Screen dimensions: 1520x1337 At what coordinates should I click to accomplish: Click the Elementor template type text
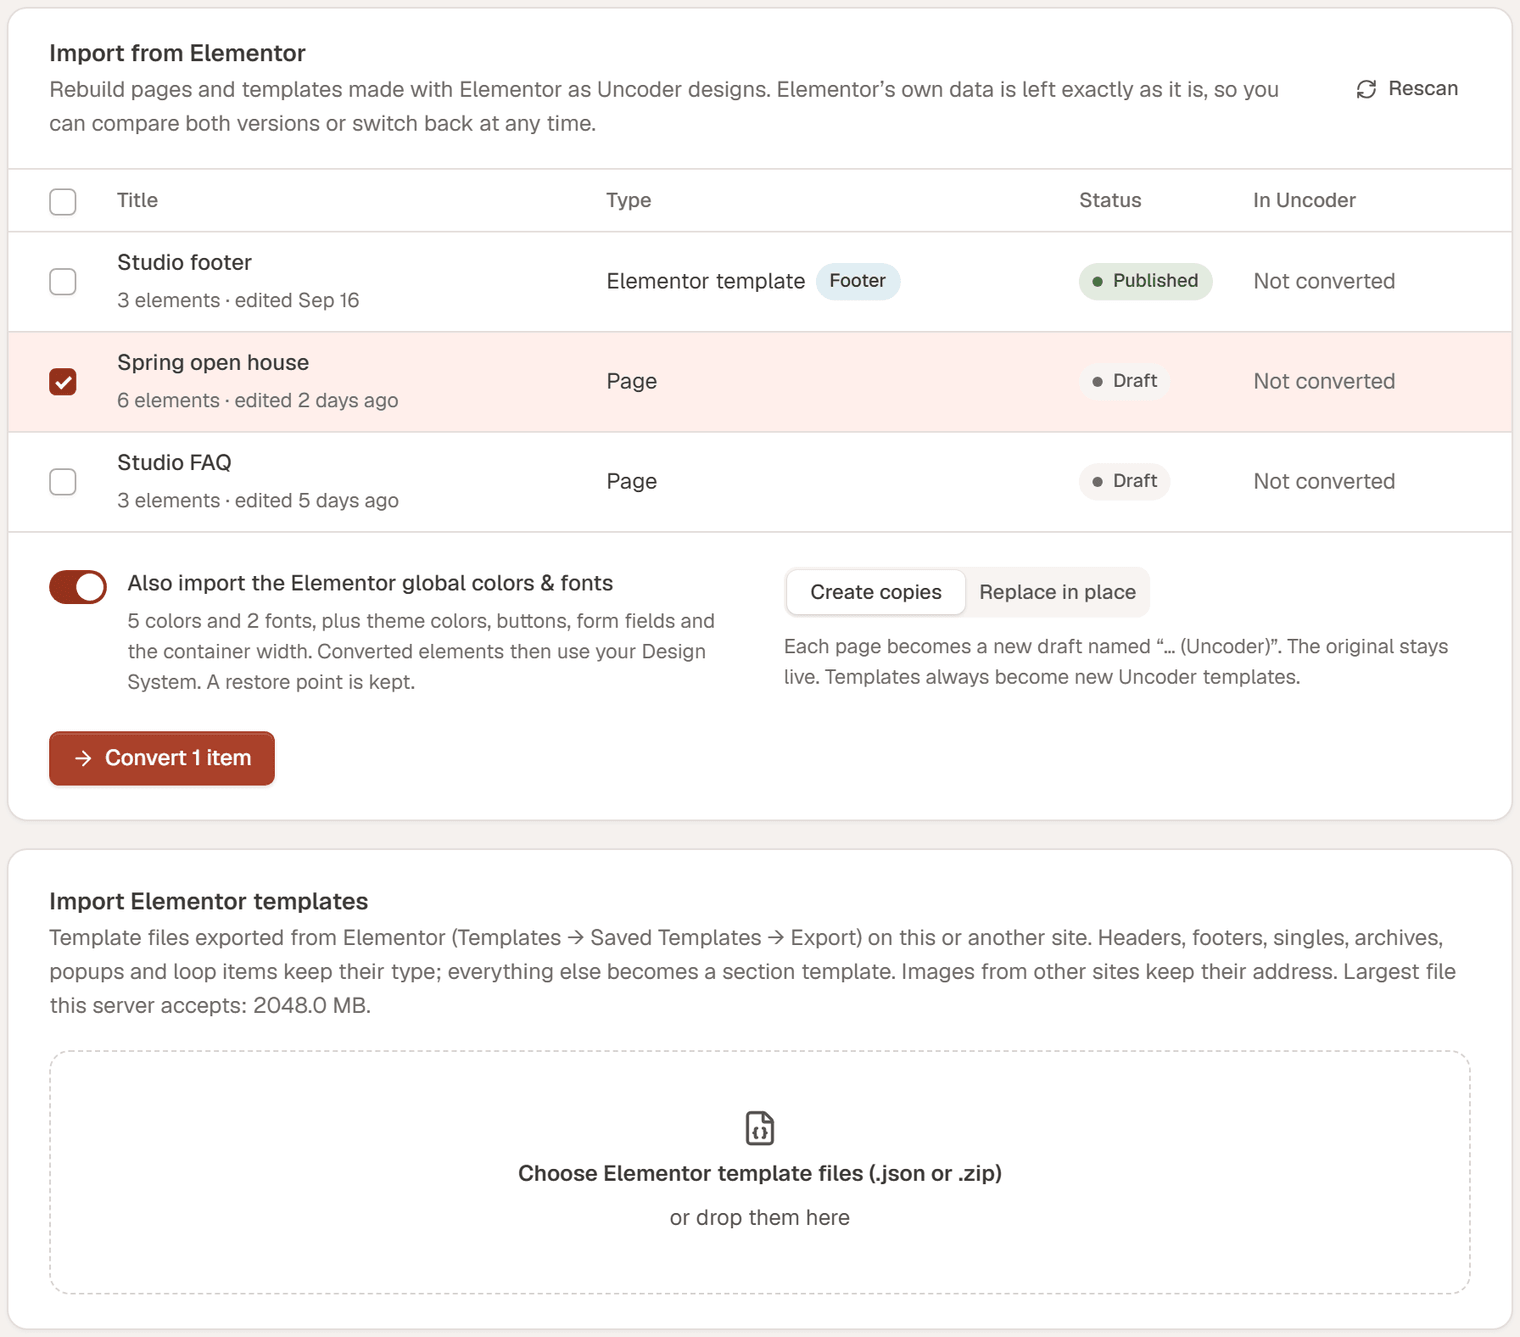pyautogui.click(x=706, y=281)
